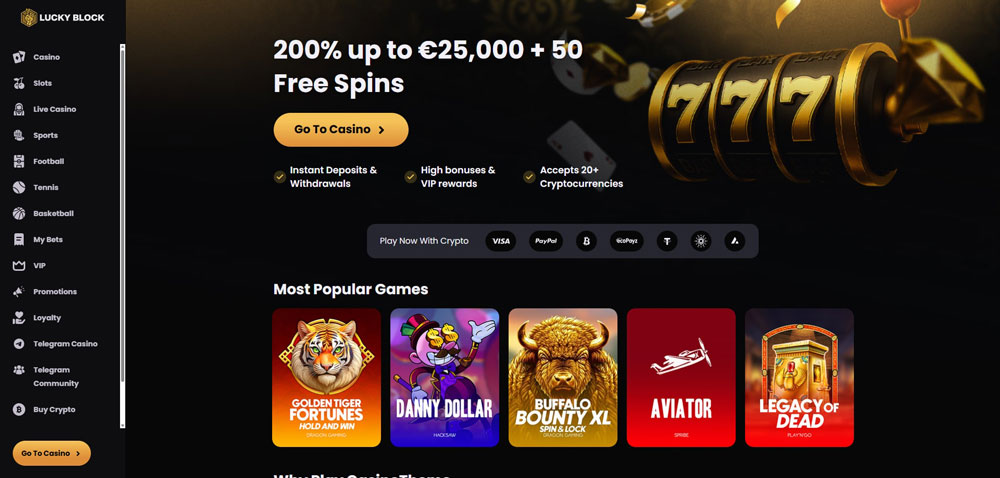Select the VISA payment icon

coord(501,241)
